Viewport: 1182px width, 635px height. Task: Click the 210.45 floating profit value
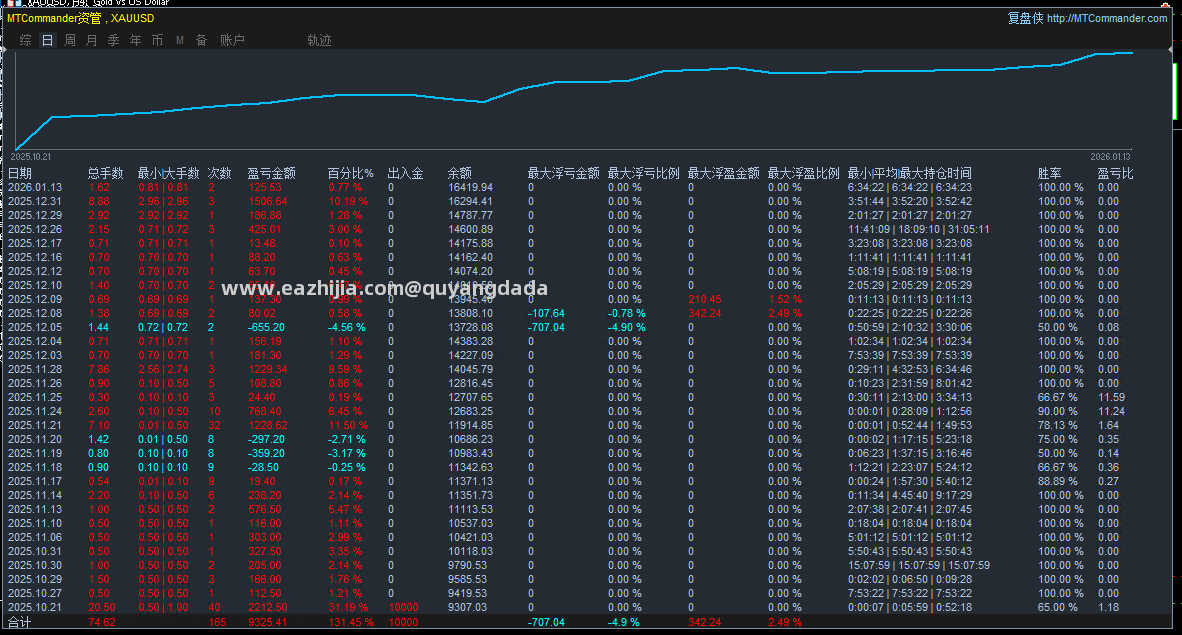pyautogui.click(x=705, y=299)
